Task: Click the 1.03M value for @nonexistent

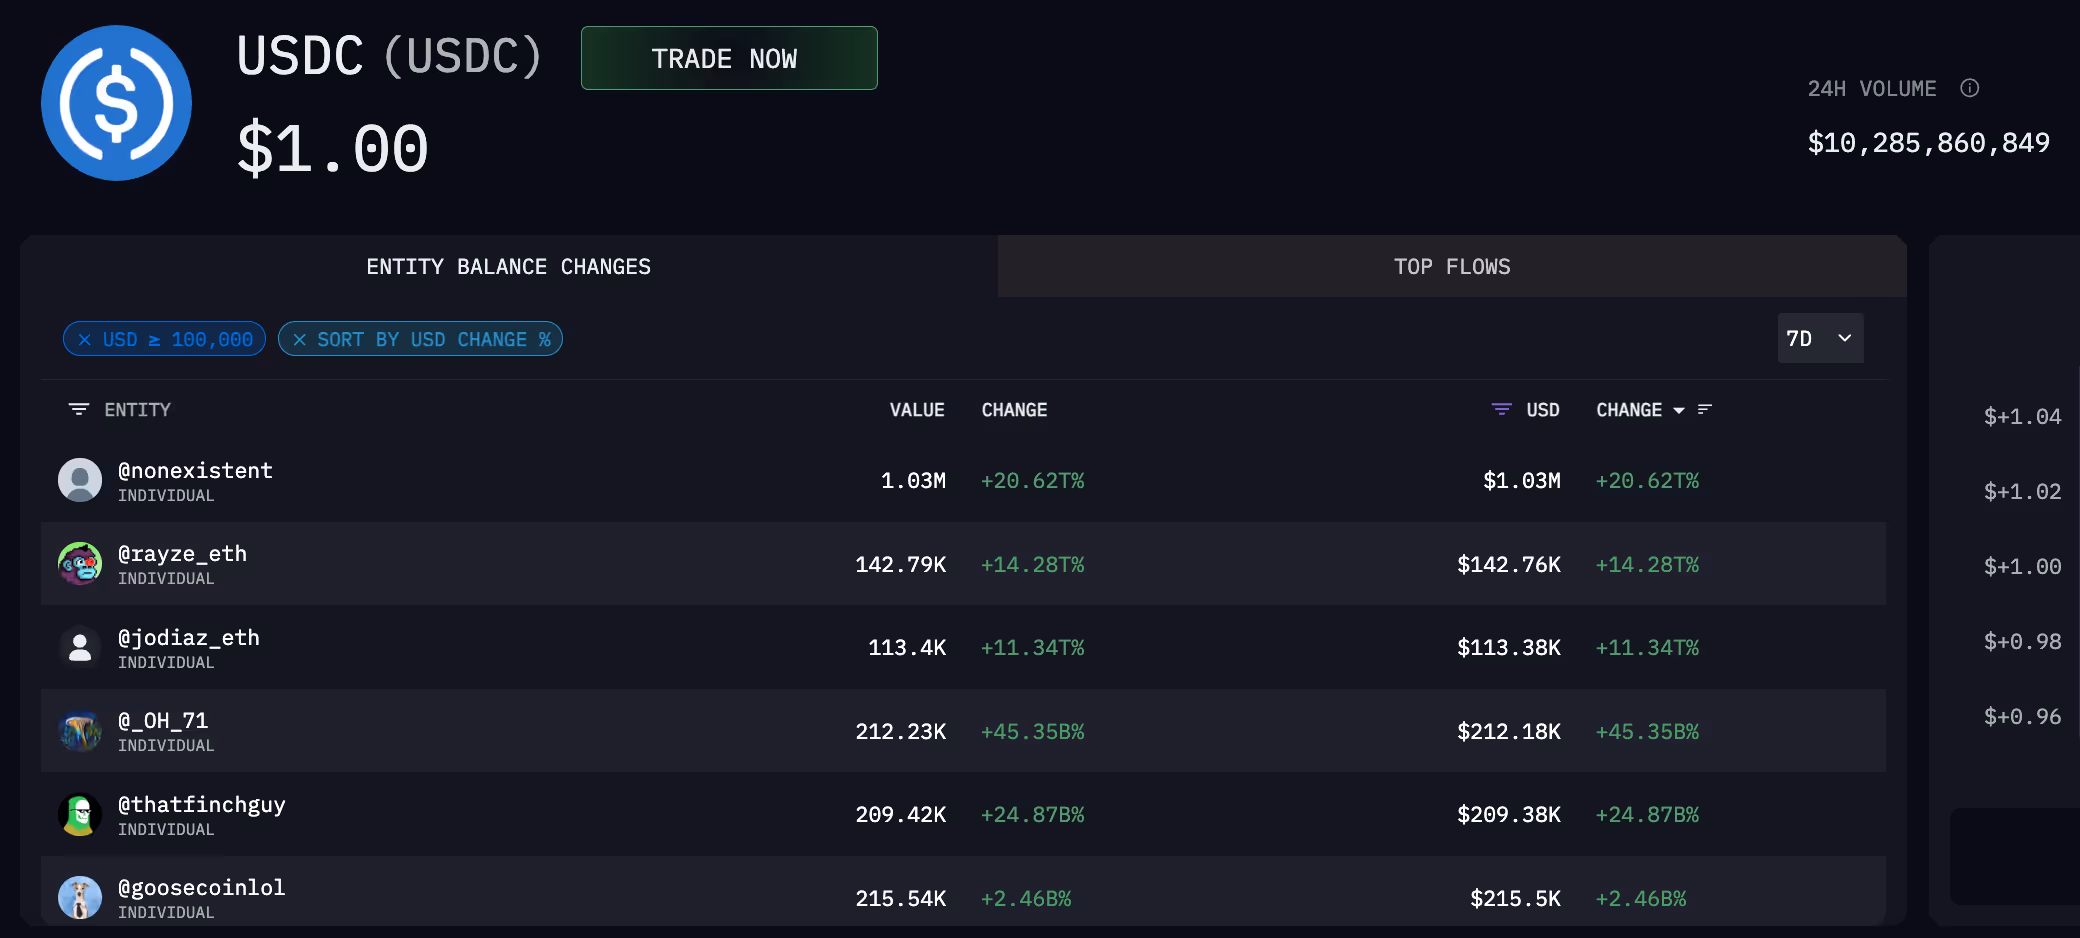Action: (913, 481)
